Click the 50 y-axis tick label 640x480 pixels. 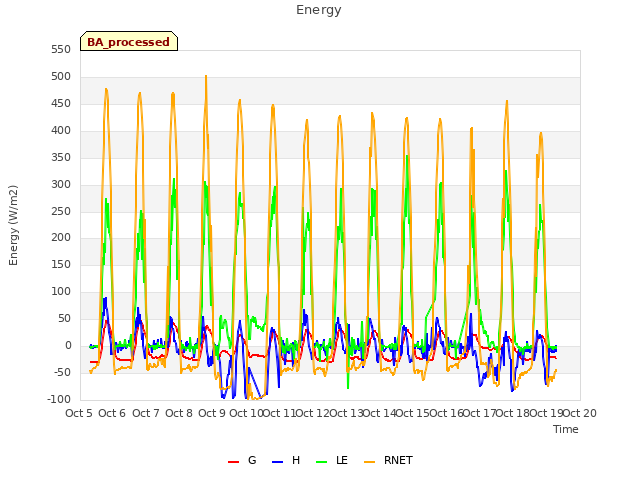click(x=64, y=318)
